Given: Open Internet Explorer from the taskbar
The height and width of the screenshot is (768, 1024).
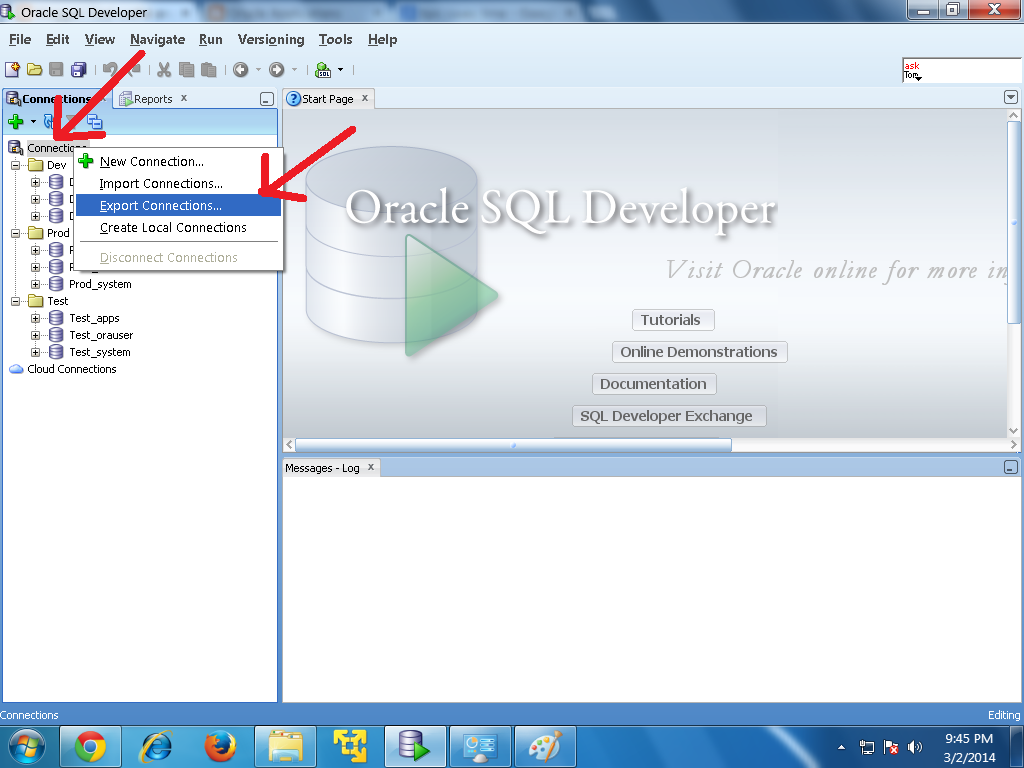Looking at the screenshot, I should (x=157, y=747).
